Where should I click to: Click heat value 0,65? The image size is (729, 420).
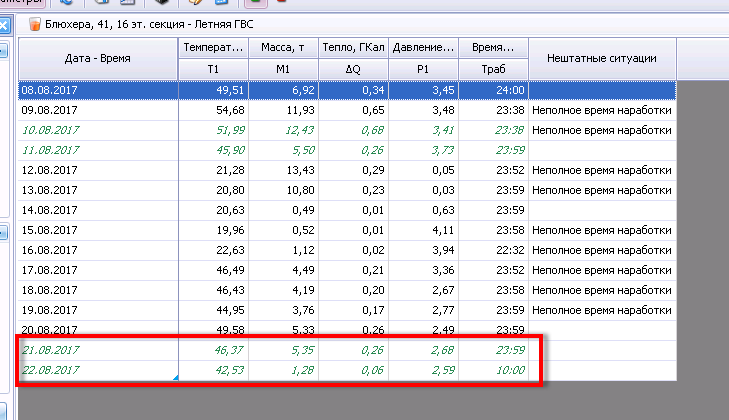click(373, 110)
